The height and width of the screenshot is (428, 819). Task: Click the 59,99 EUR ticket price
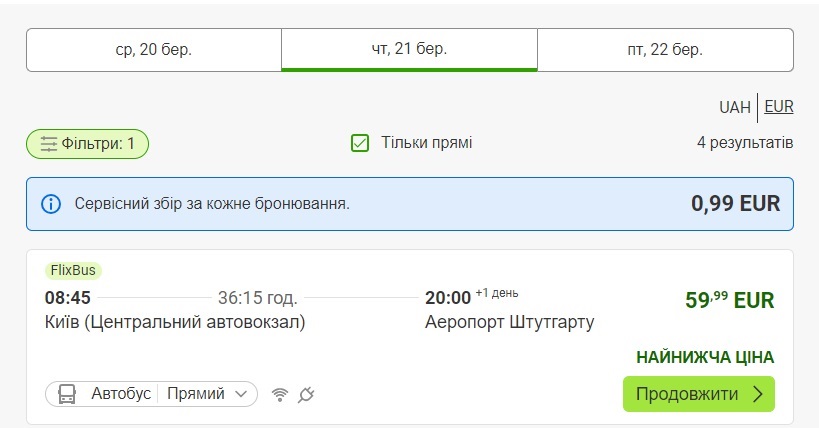pyautogui.click(x=729, y=300)
